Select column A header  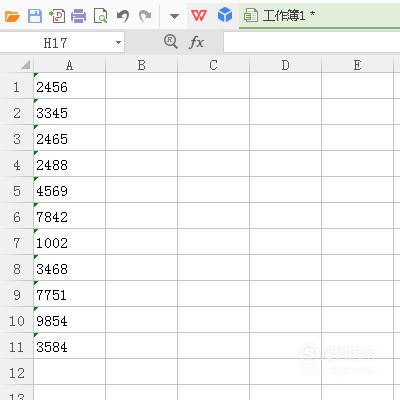coord(69,65)
